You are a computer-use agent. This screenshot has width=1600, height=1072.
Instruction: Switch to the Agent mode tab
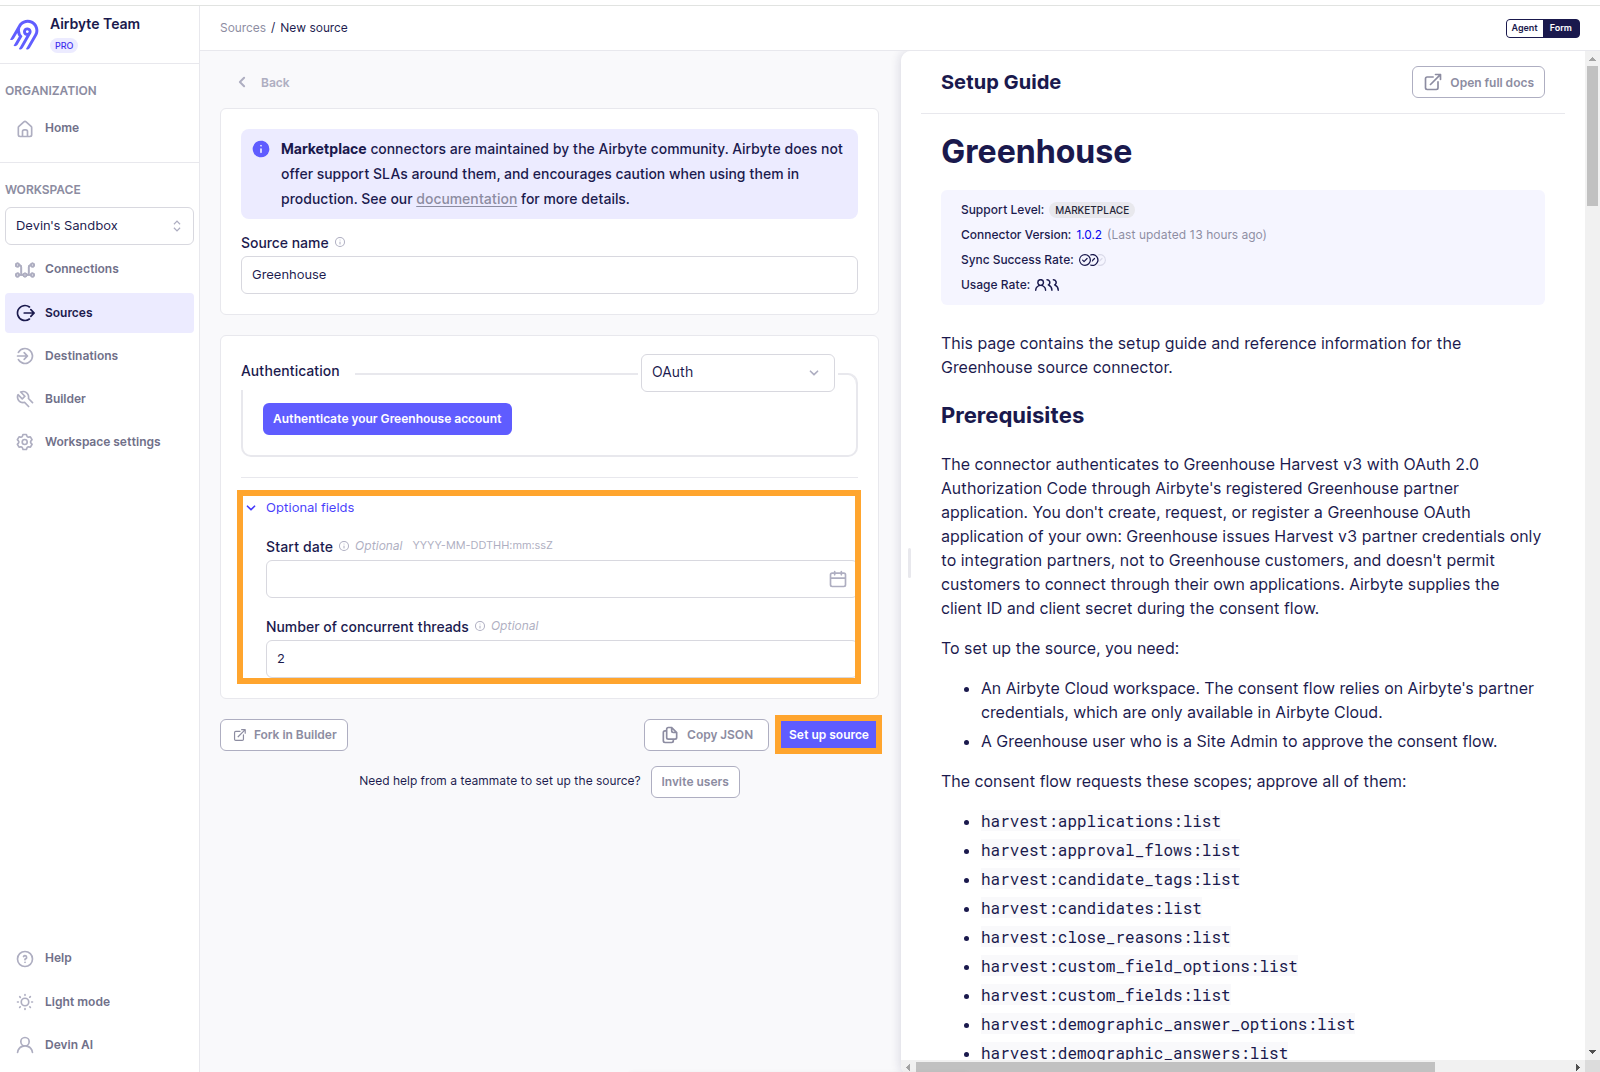coord(1525,28)
